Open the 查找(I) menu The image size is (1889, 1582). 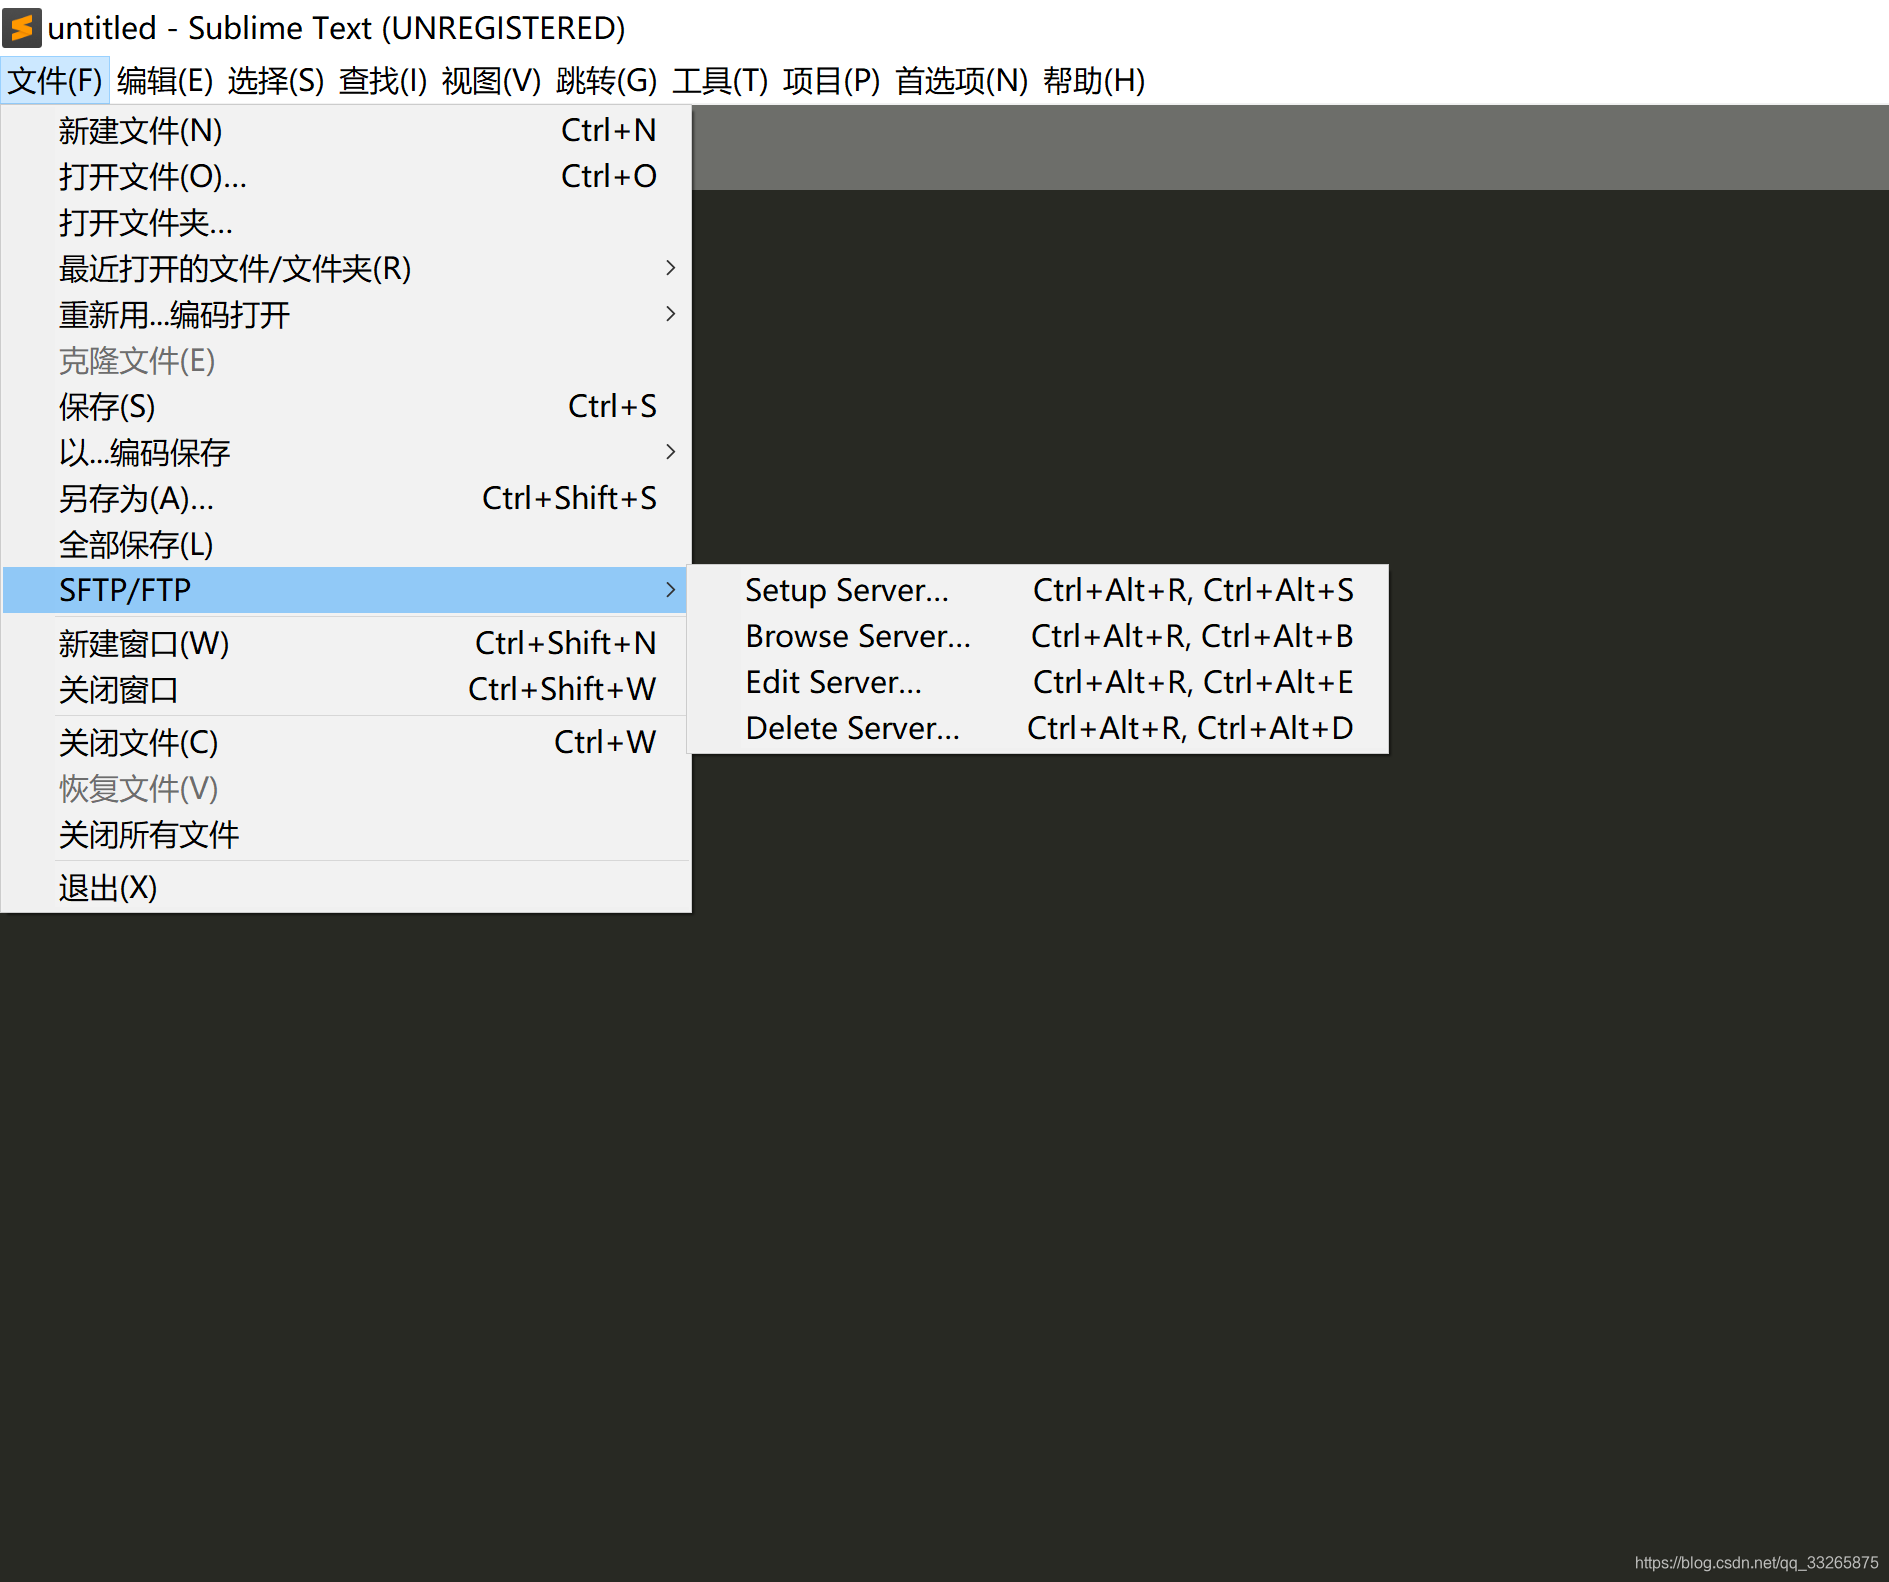(383, 81)
